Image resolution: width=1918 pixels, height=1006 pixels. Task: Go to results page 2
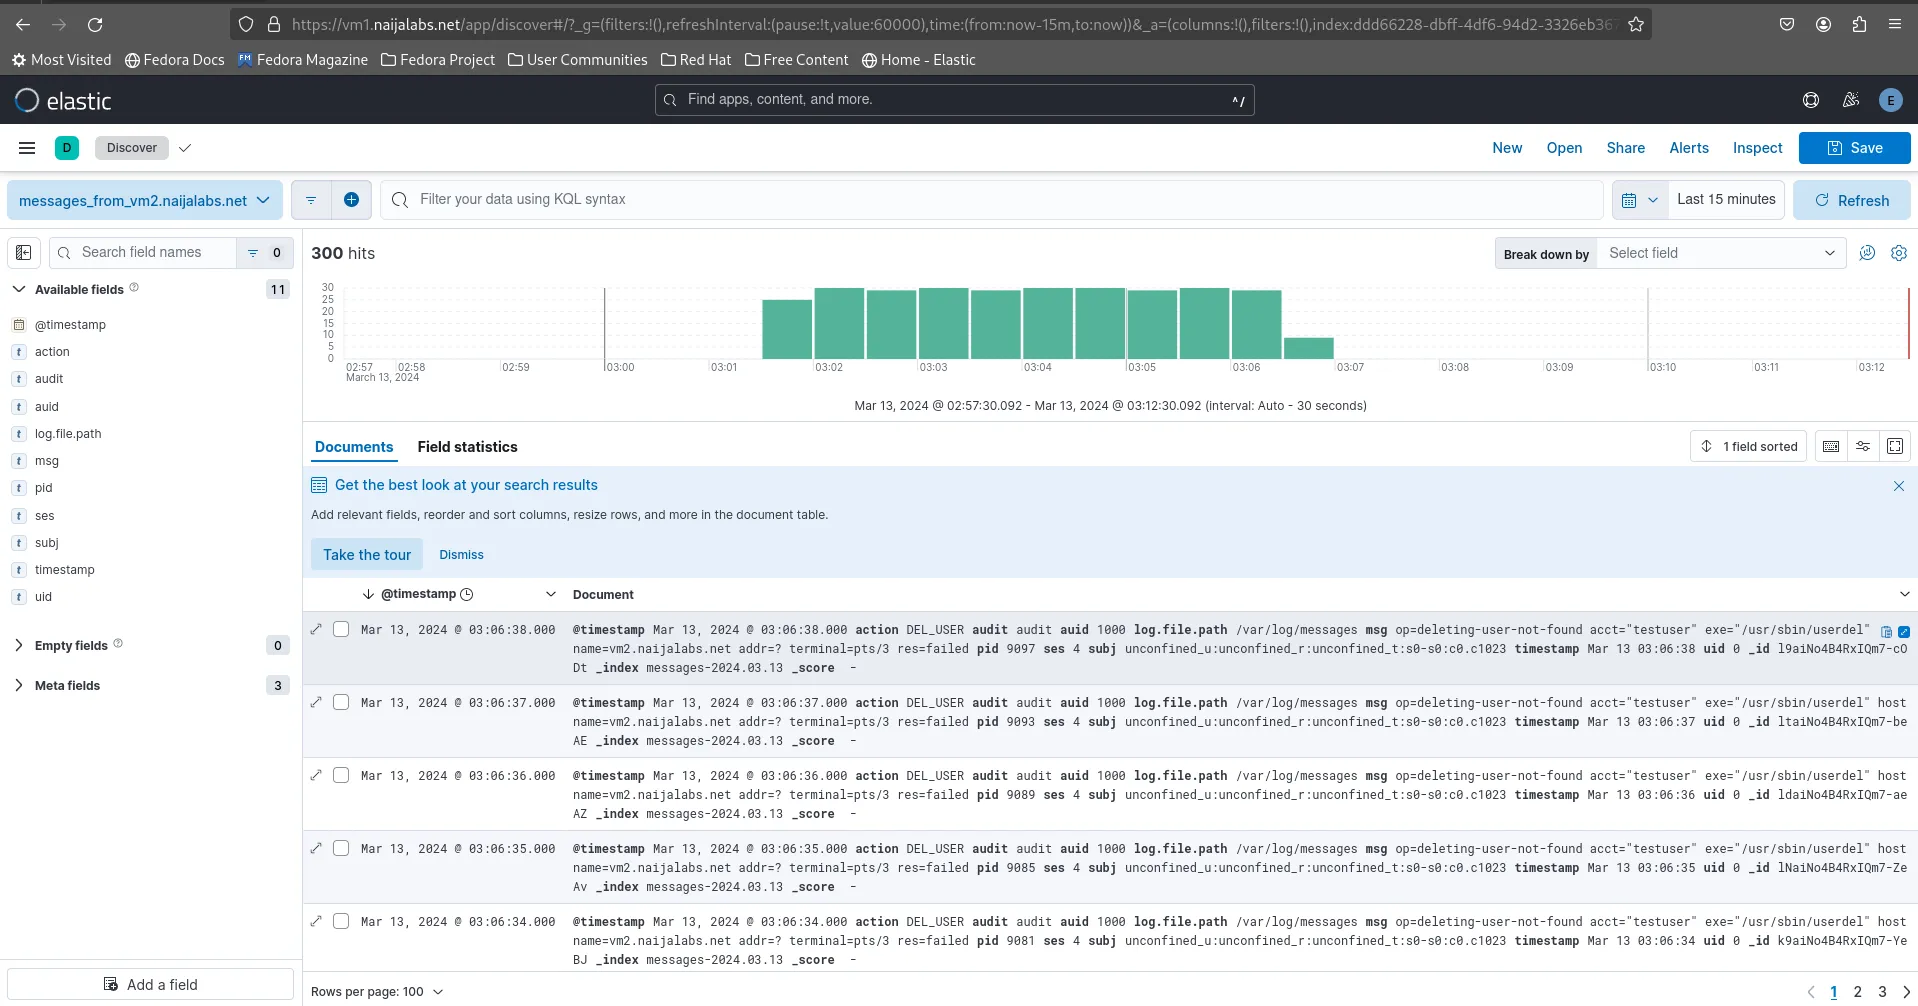(x=1857, y=992)
